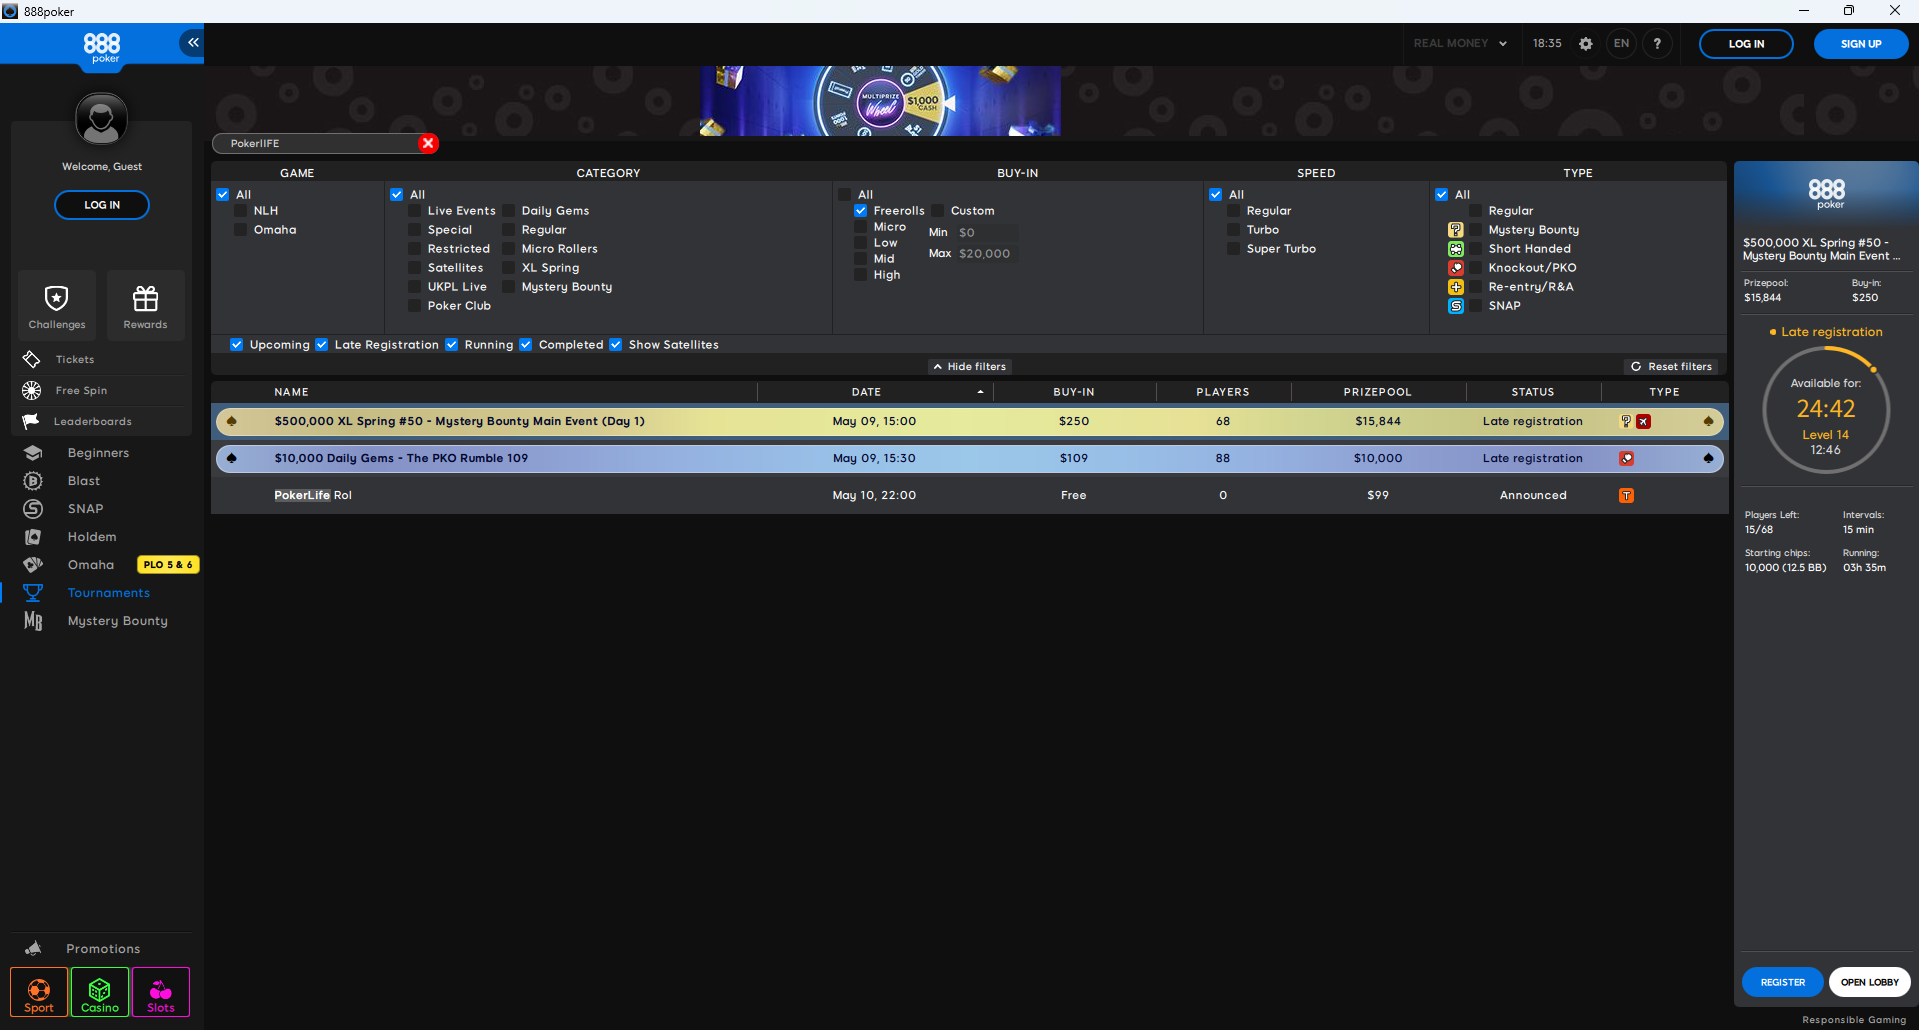Click LOG IN under Welcome Guest
Screen dimensions: 1919x1030
(102, 205)
